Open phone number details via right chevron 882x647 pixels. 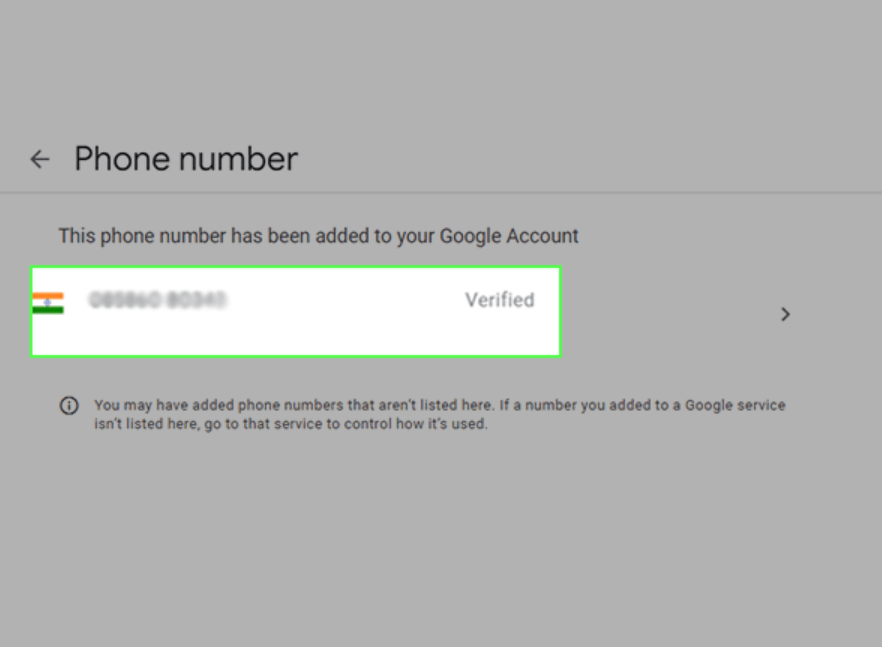coord(785,314)
